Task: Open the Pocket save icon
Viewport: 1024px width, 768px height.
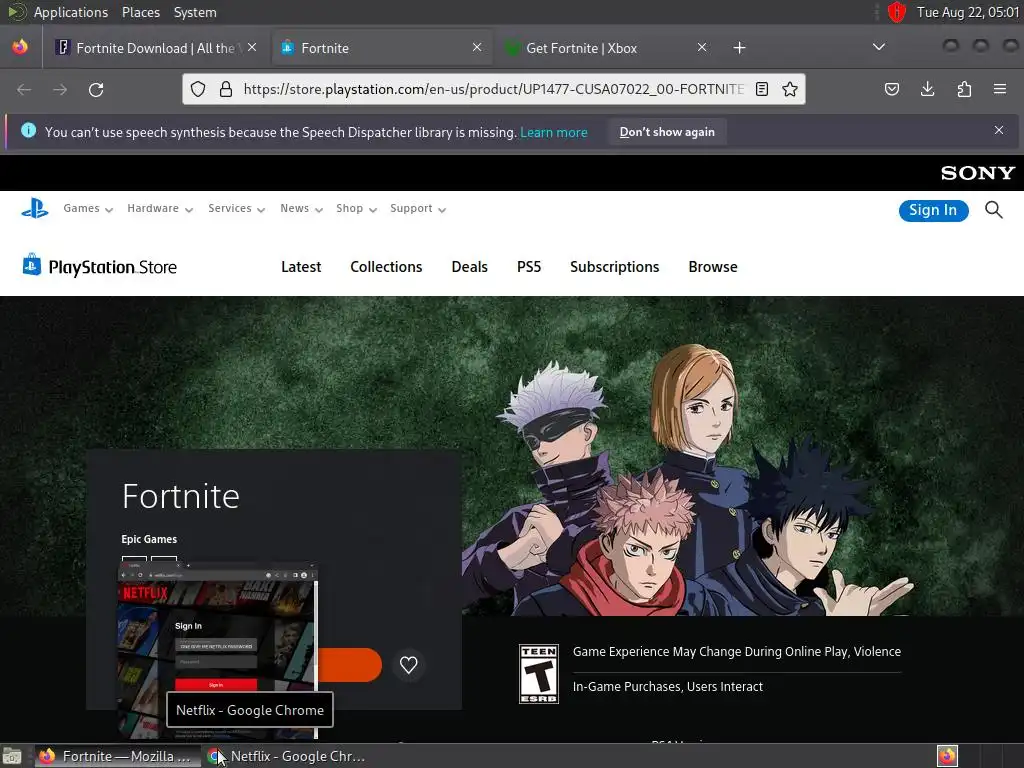Action: point(891,89)
